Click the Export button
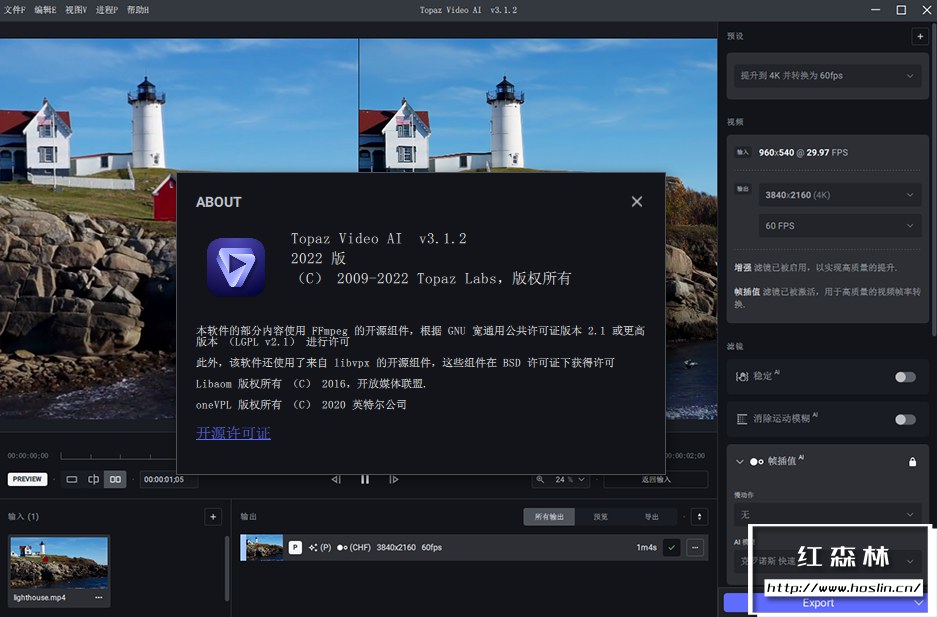 point(817,603)
